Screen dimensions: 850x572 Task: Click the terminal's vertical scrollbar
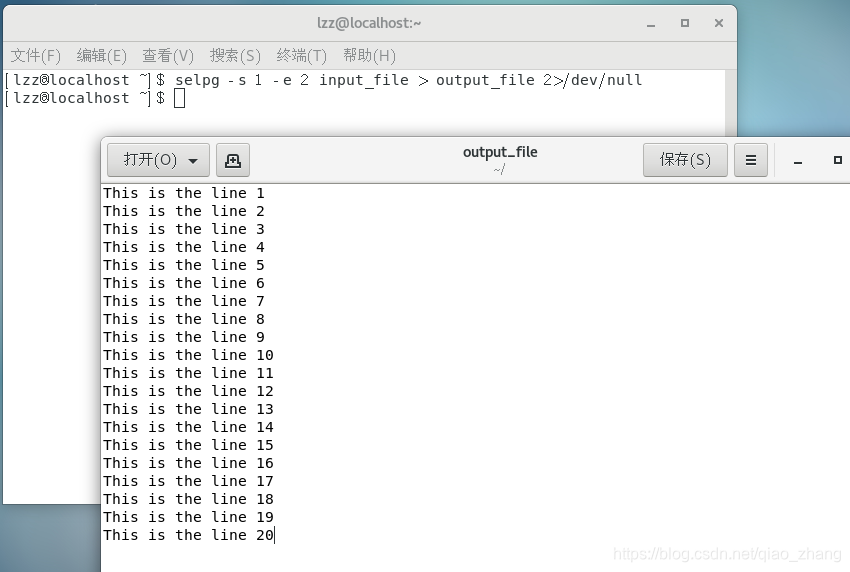[731, 103]
